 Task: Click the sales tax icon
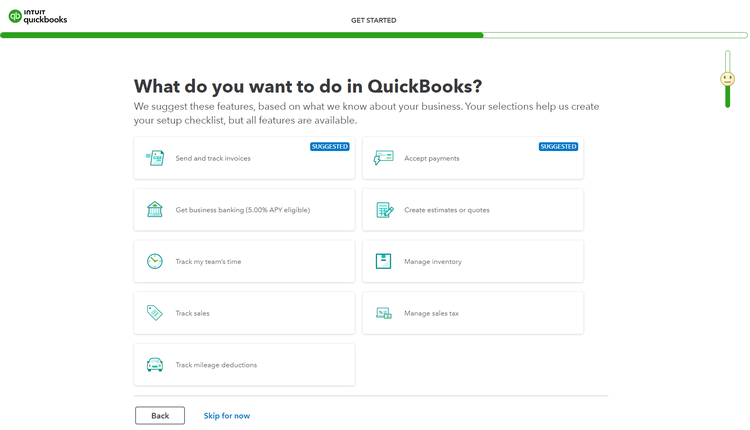(x=384, y=313)
